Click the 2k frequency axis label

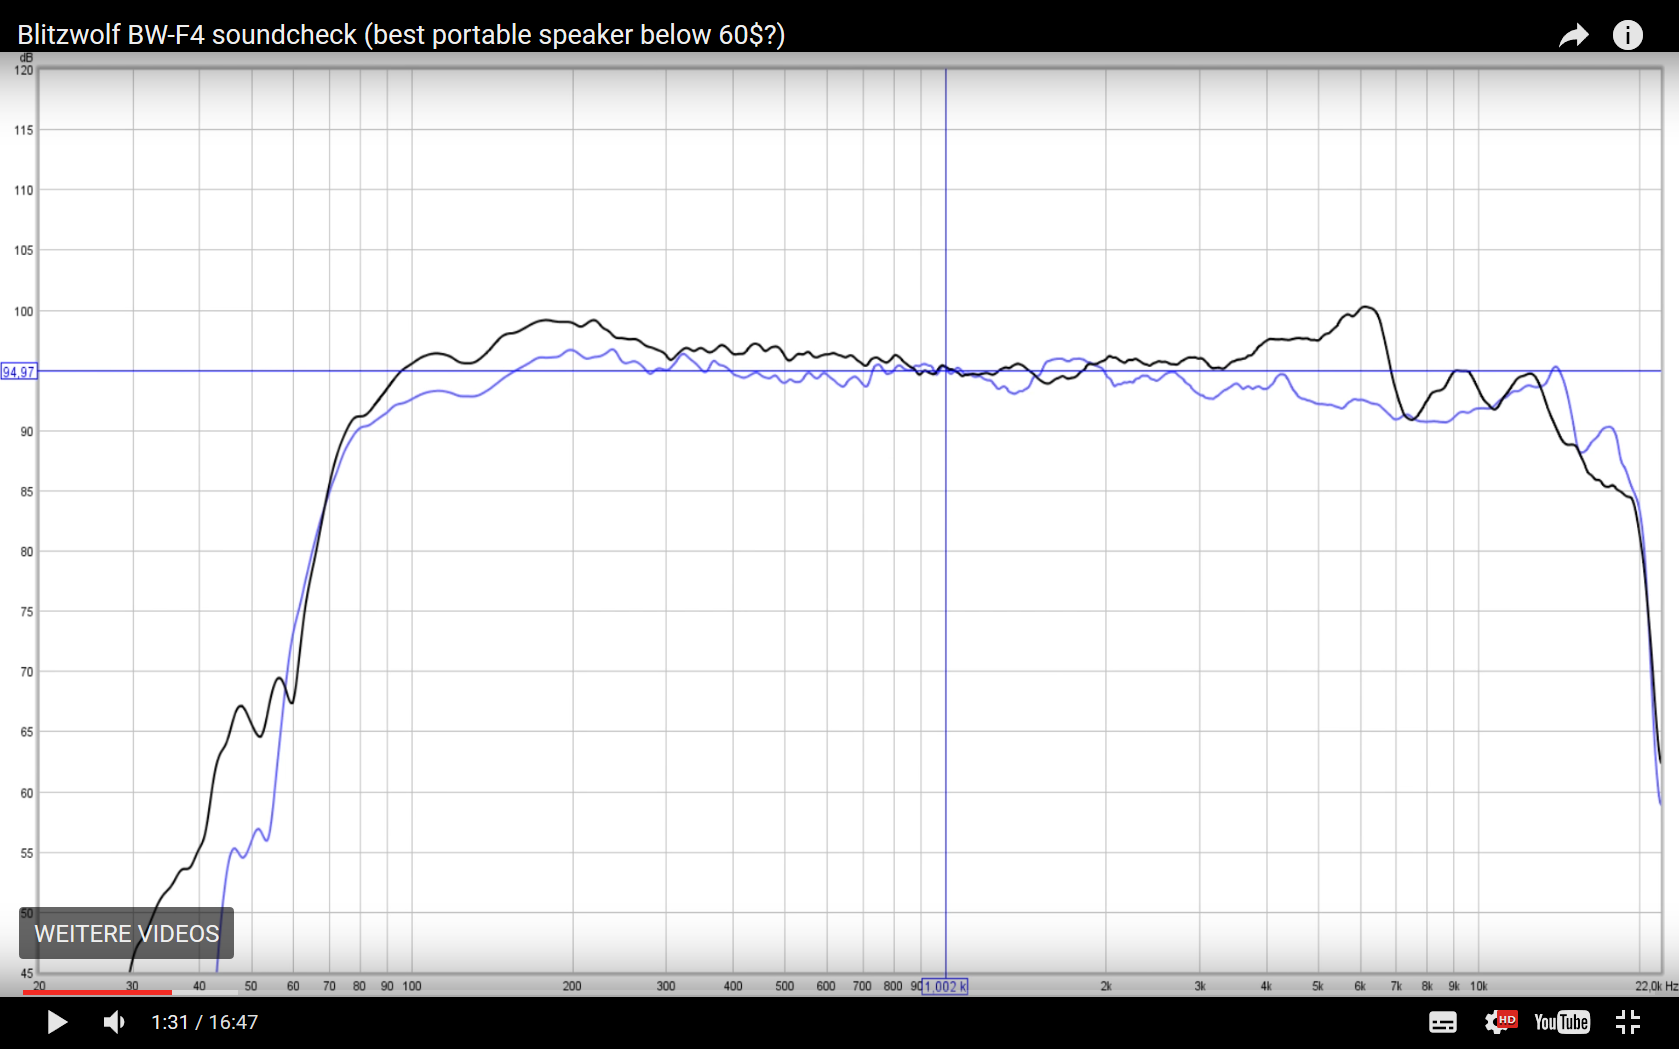coord(1106,986)
